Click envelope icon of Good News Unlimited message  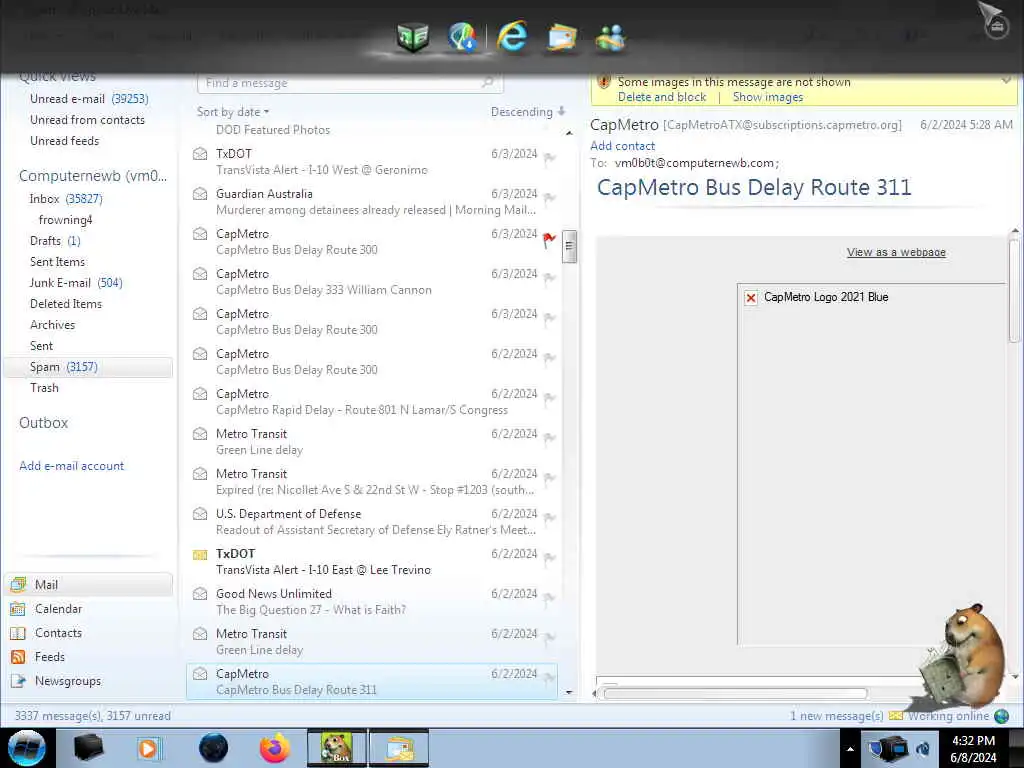coord(200,594)
